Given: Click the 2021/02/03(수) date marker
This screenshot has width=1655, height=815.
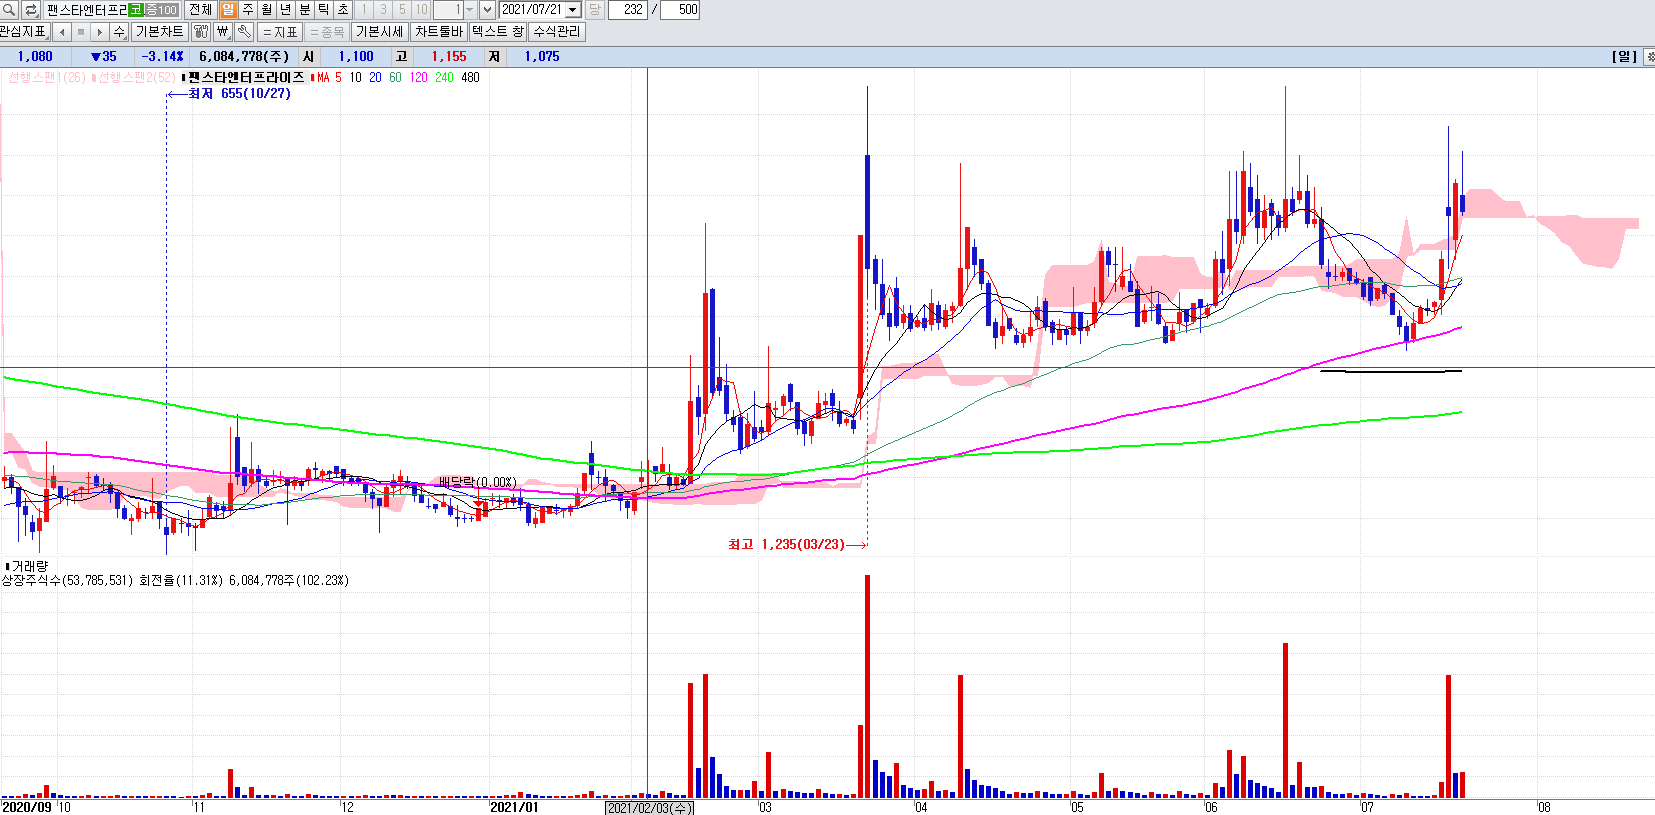Looking at the screenshot, I should [x=650, y=808].
